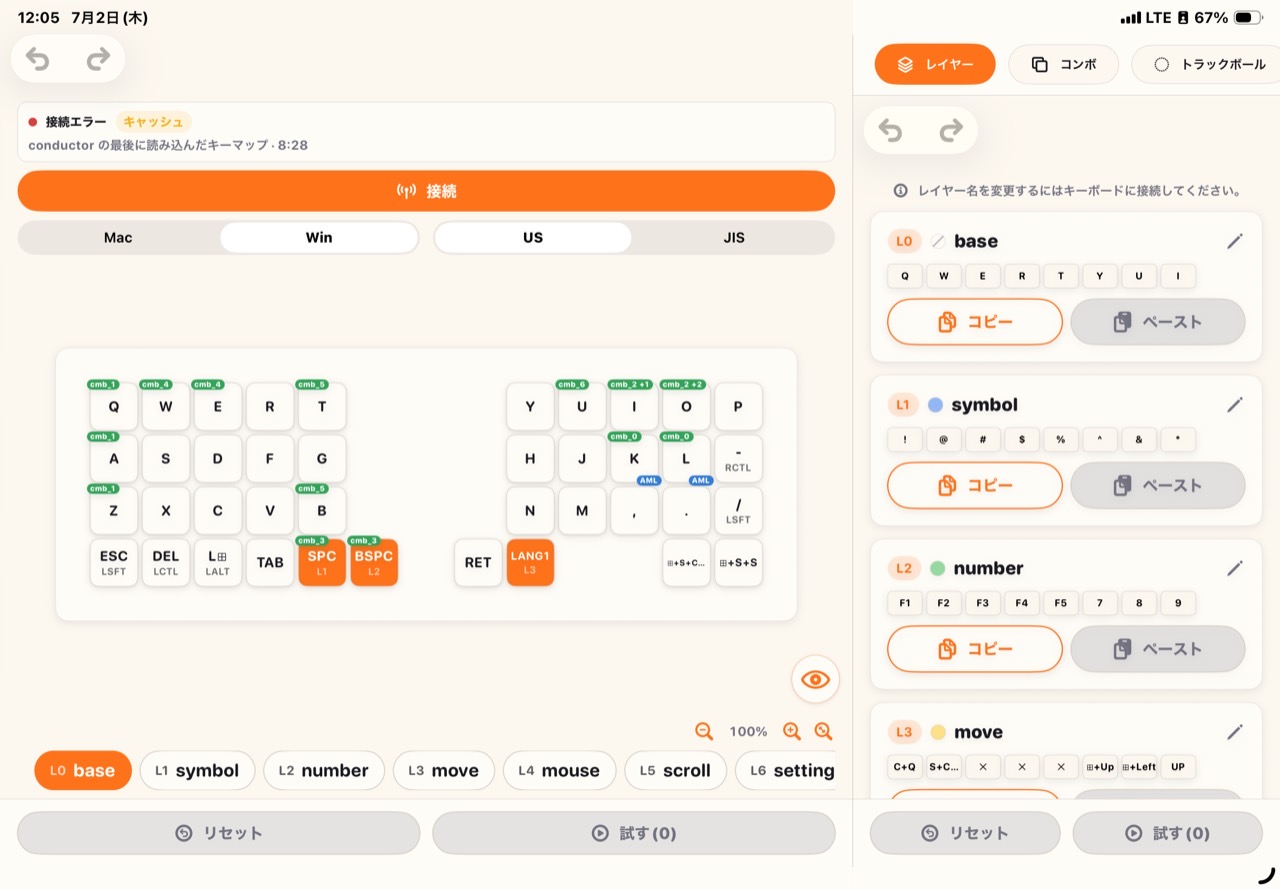The image size is (1280, 889).
Task: Redo the change in the keymap editor panel
Action: (x=98, y=59)
